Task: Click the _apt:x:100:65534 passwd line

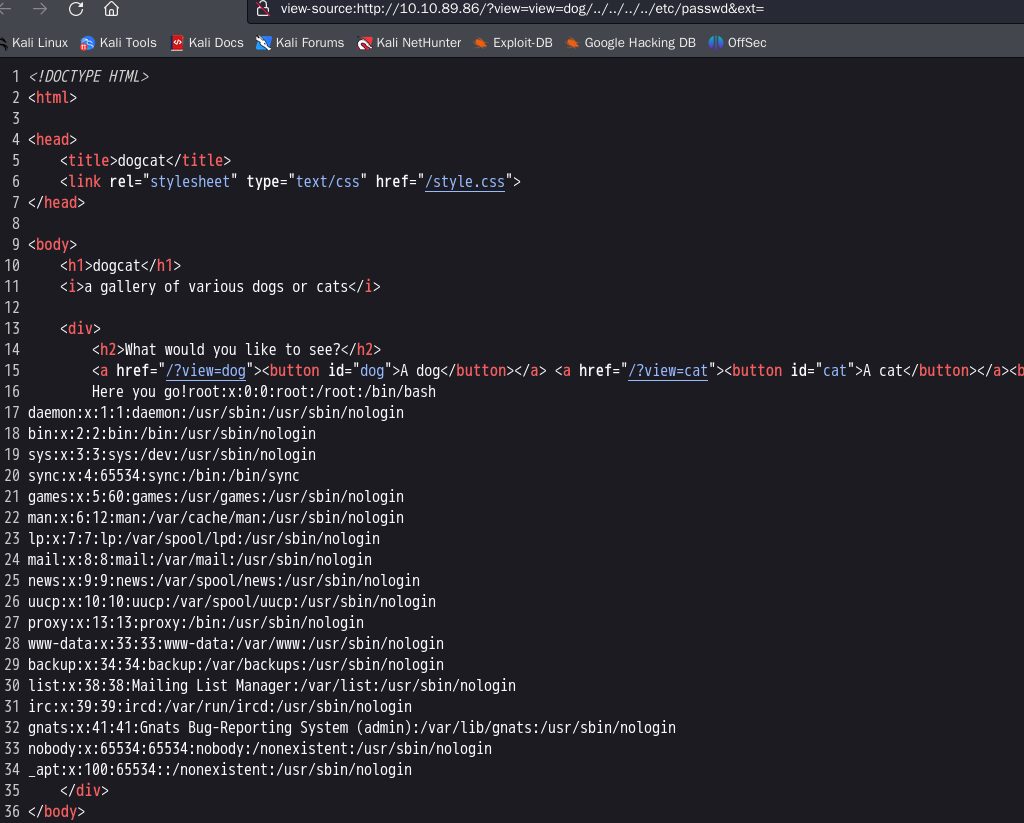Action: click(220, 769)
